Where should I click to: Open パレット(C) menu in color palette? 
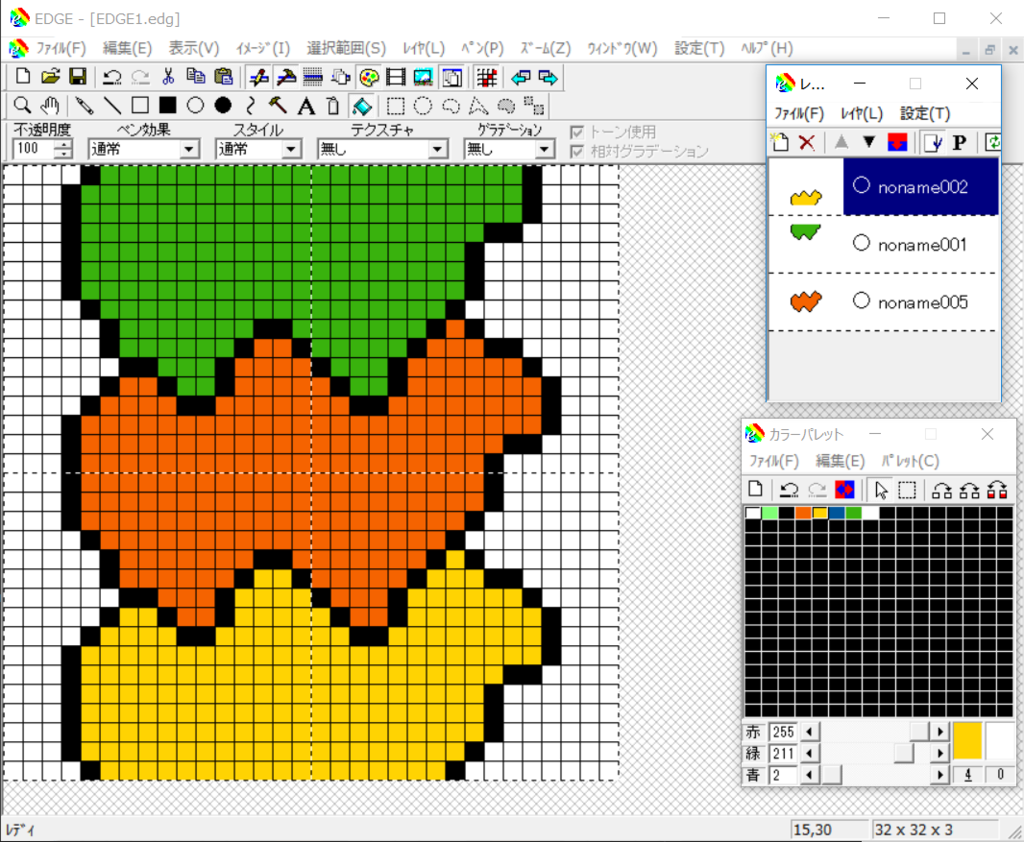pyautogui.click(x=910, y=461)
